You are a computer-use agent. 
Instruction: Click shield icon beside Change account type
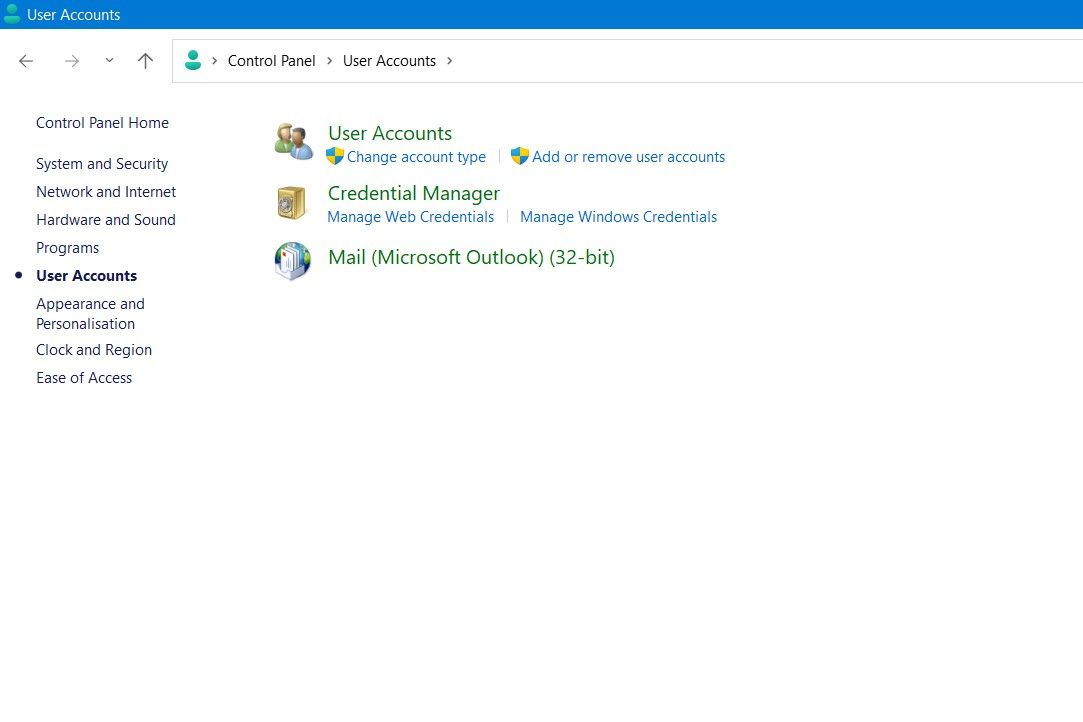point(335,157)
